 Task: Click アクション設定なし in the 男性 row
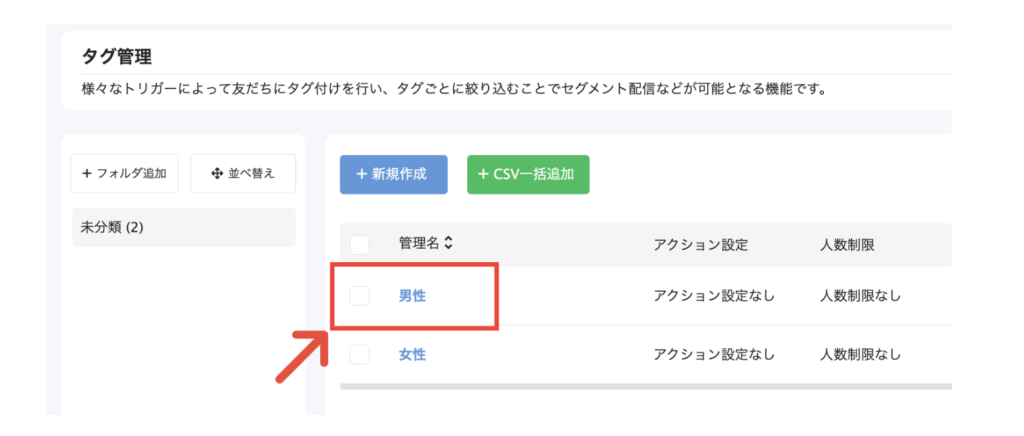point(714,296)
